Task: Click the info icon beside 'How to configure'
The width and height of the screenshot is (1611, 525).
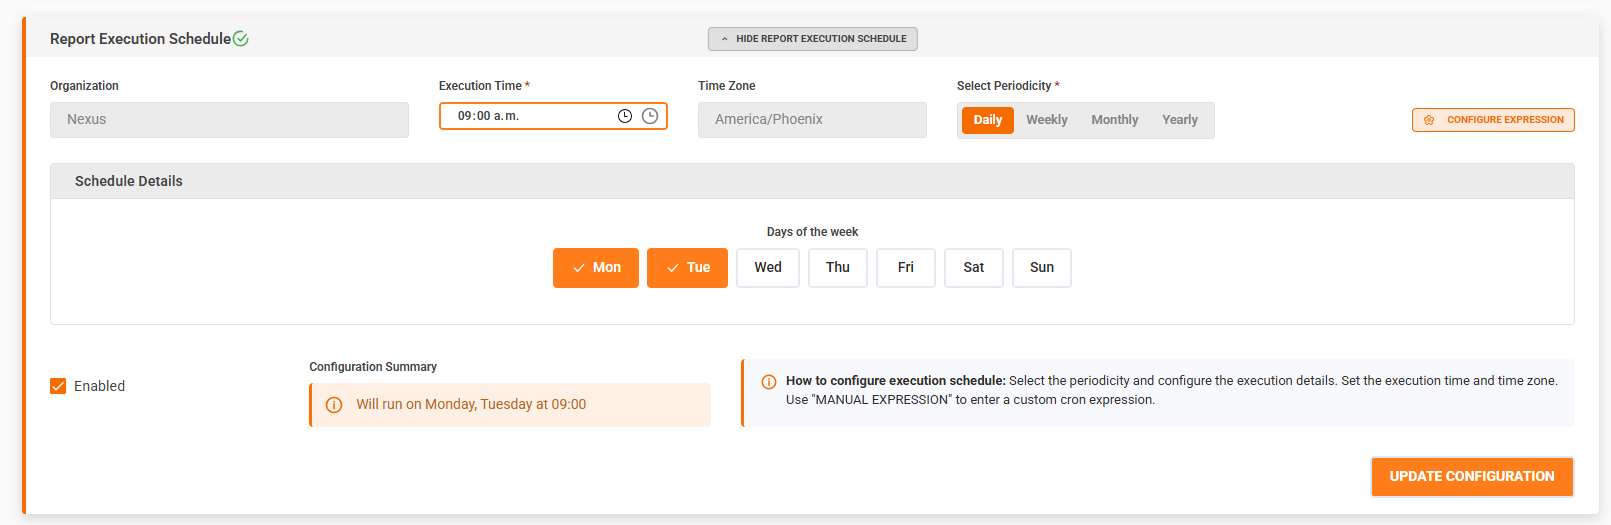Action: click(769, 382)
